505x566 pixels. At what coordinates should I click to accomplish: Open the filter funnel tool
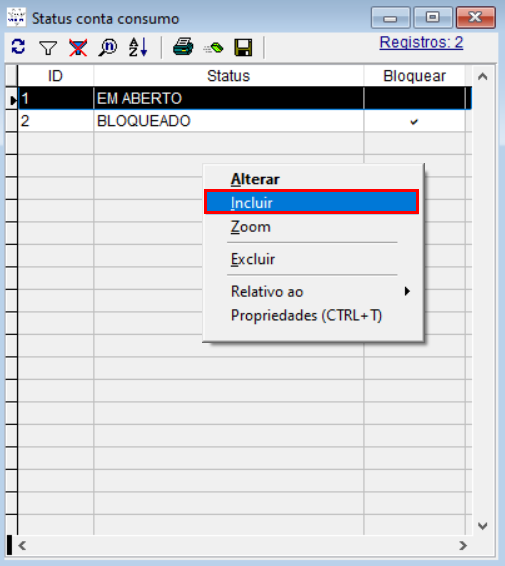(x=48, y=47)
